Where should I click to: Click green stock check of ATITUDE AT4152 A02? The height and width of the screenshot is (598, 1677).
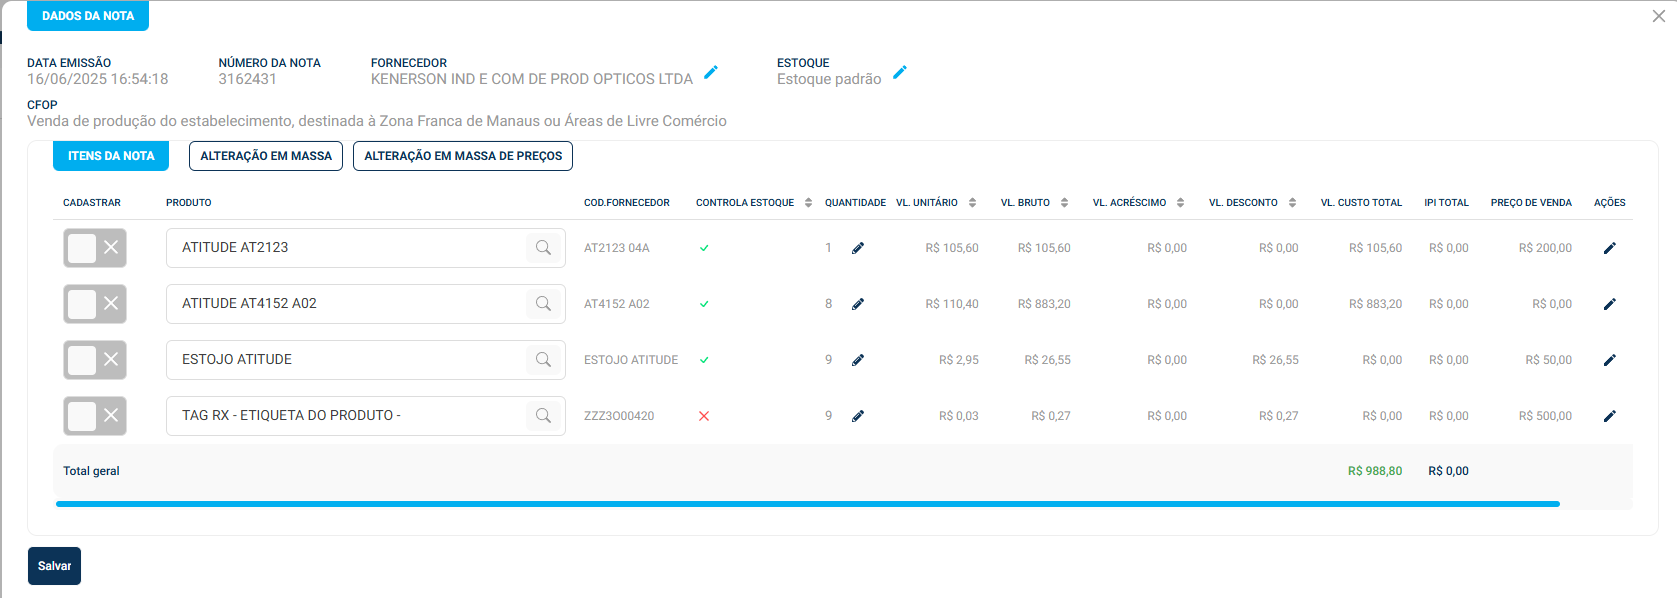pos(704,304)
